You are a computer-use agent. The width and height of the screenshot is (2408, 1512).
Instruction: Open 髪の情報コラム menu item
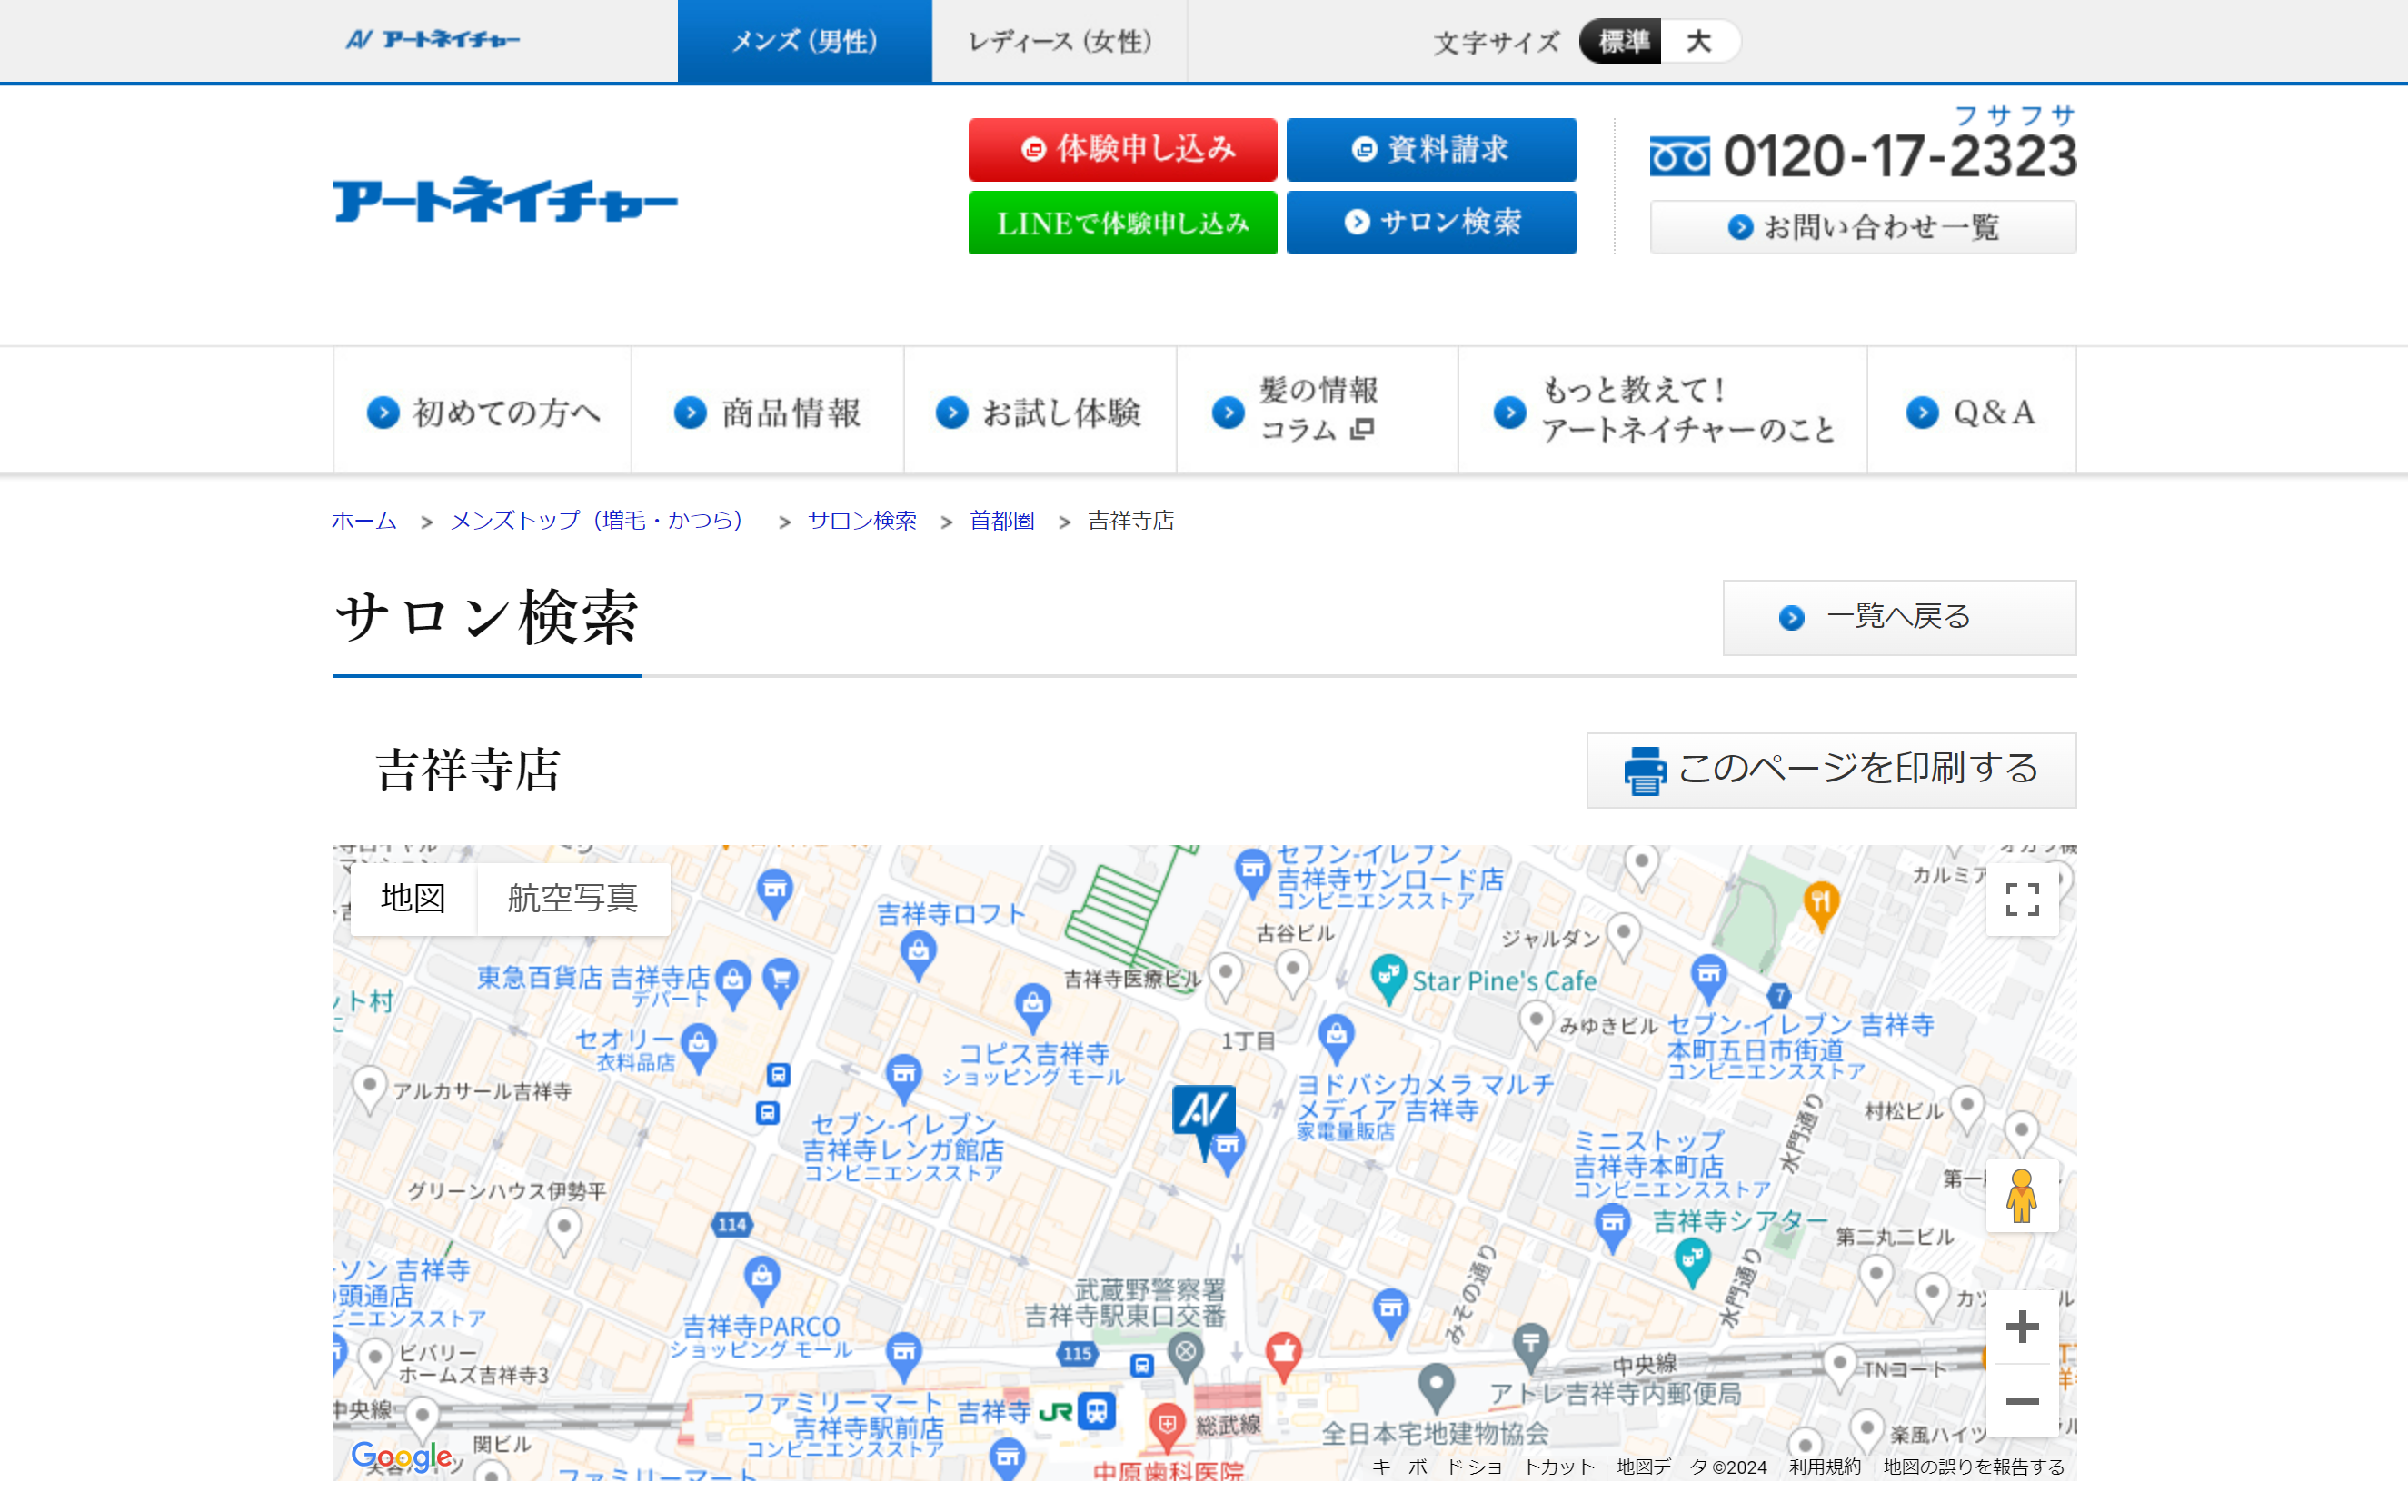[1317, 411]
